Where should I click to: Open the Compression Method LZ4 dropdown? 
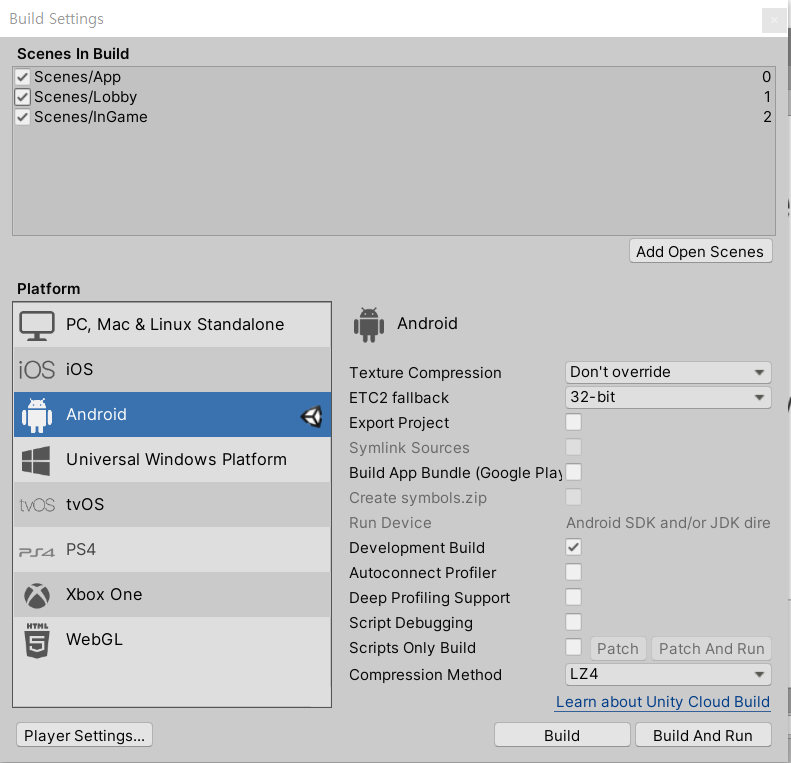pyautogui.click(x=668, y=674)
